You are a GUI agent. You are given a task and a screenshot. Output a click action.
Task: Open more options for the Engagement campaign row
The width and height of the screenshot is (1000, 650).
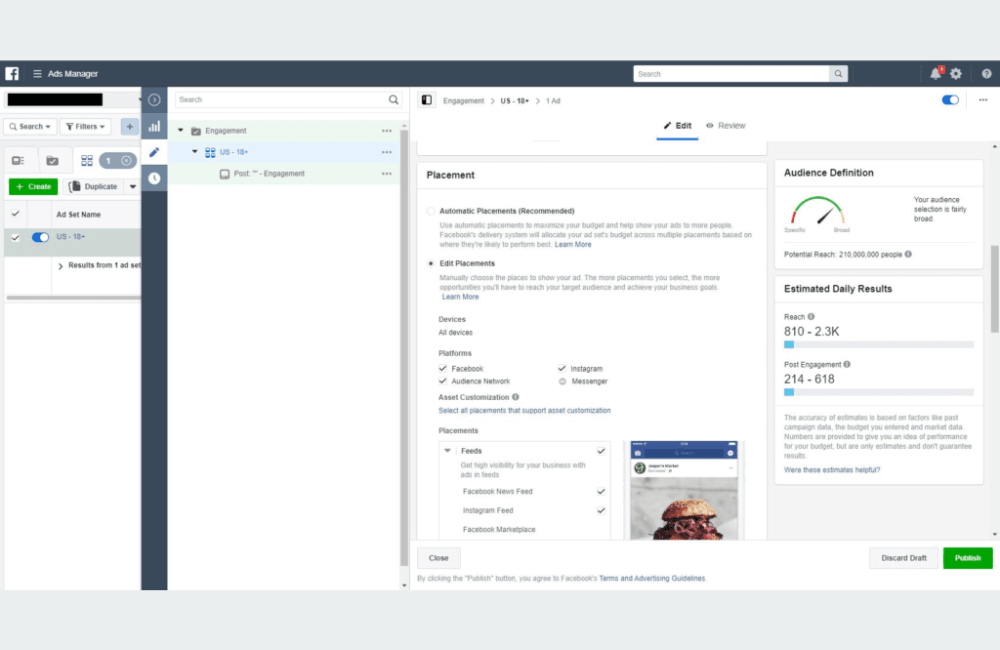(x=386, y=131)
